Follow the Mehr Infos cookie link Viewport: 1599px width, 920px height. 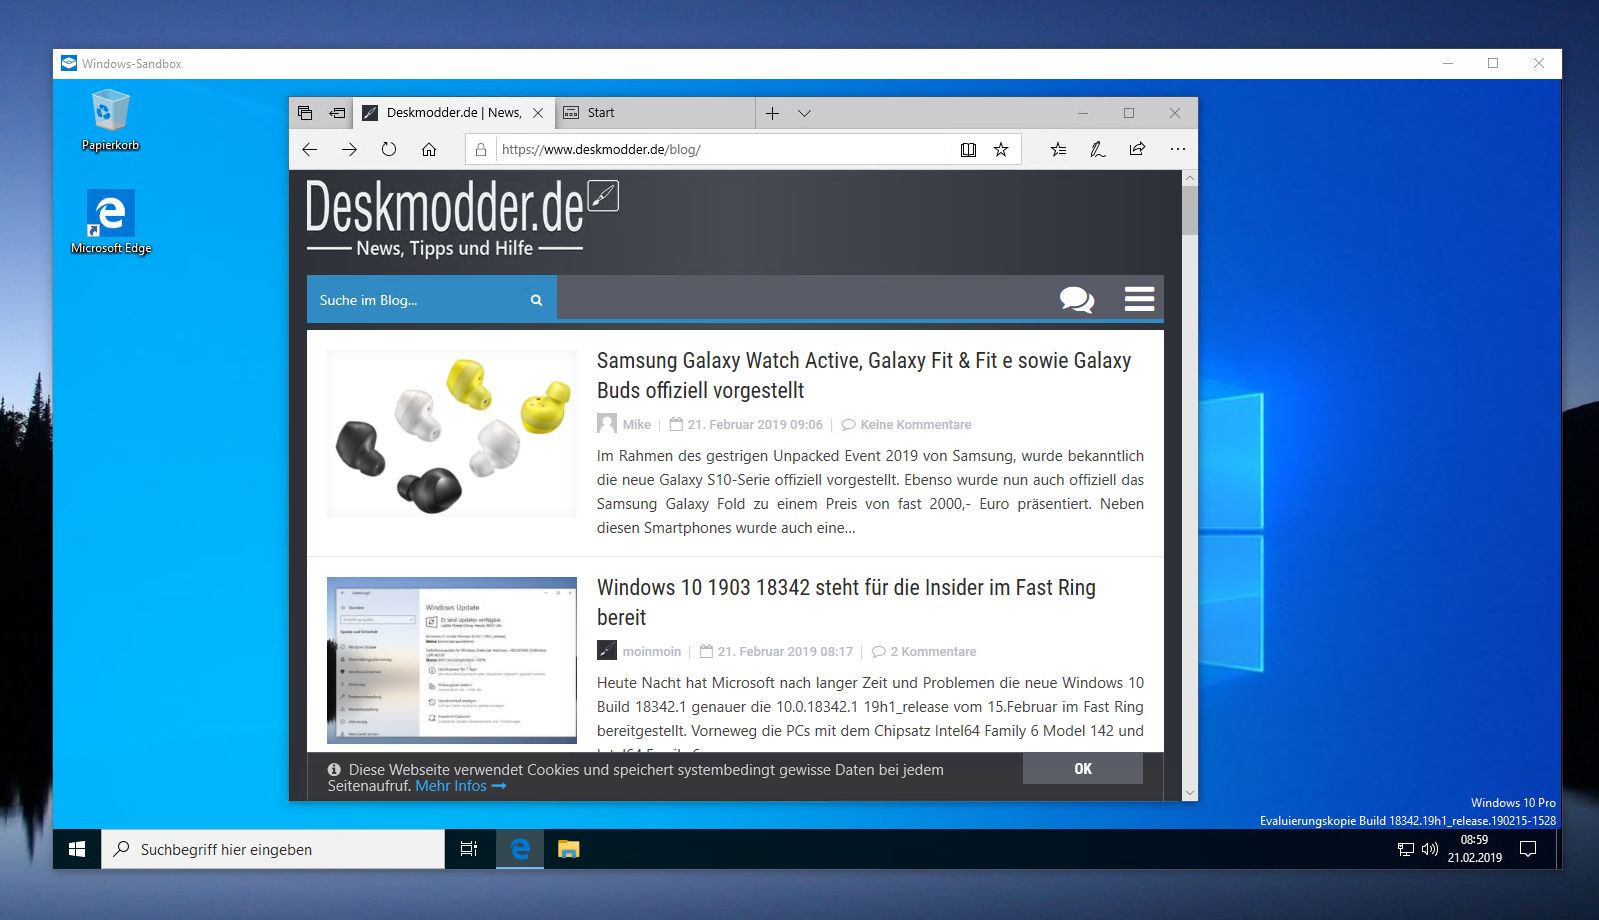tap(460, 786)
